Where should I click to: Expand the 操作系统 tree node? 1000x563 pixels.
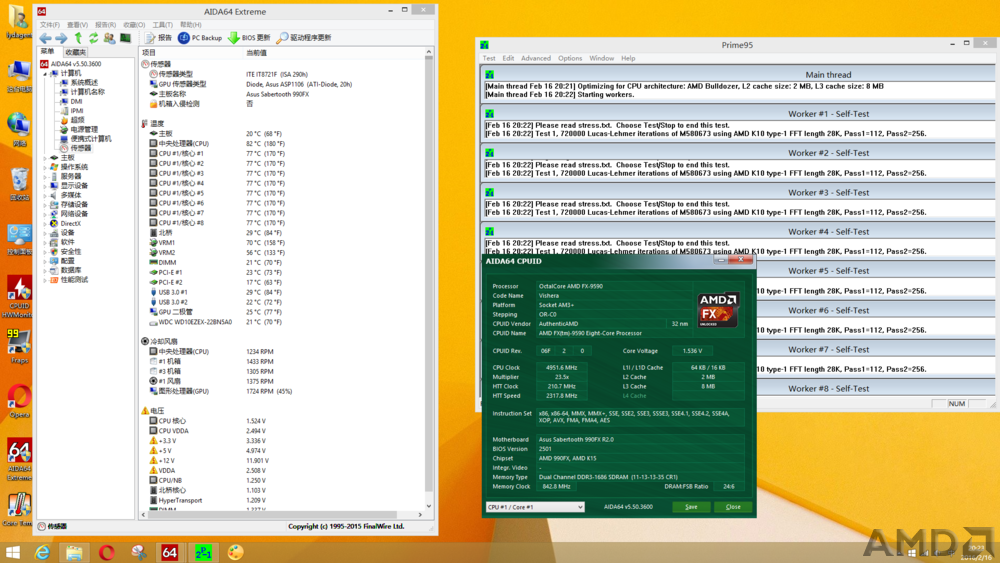pyautogui.click(x=45, y=167)
